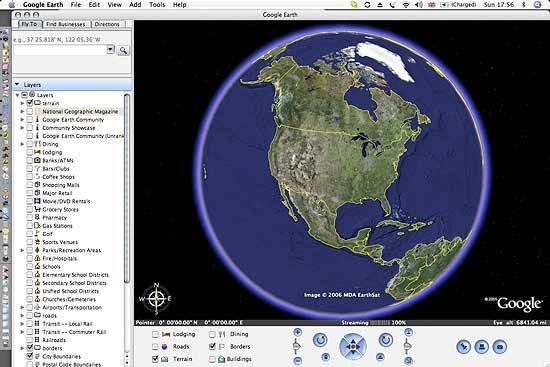Image resolution: width=550 pixels, height=367 pixels.
Task: Enable the bottom Roads checkbox
Action: click(155, 347)
